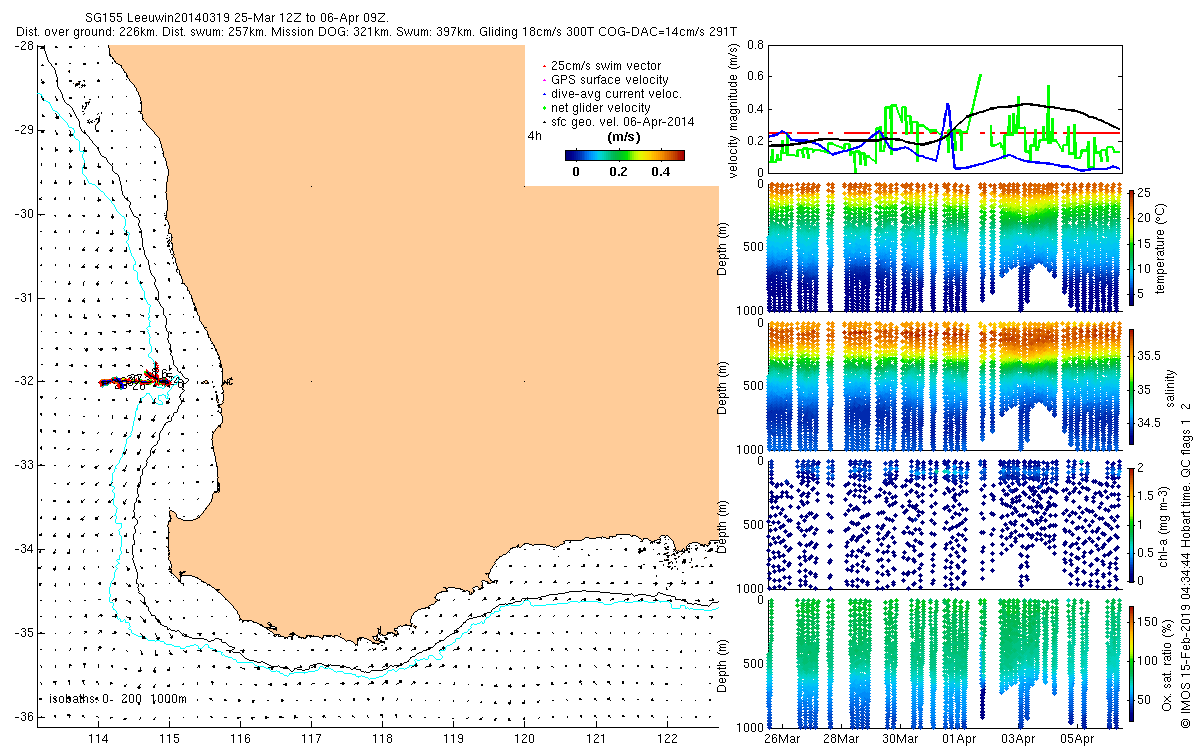The image size is (1200, 750).
Task: Click the net glider velocity legend entry
Action: [x=596, y=108]
